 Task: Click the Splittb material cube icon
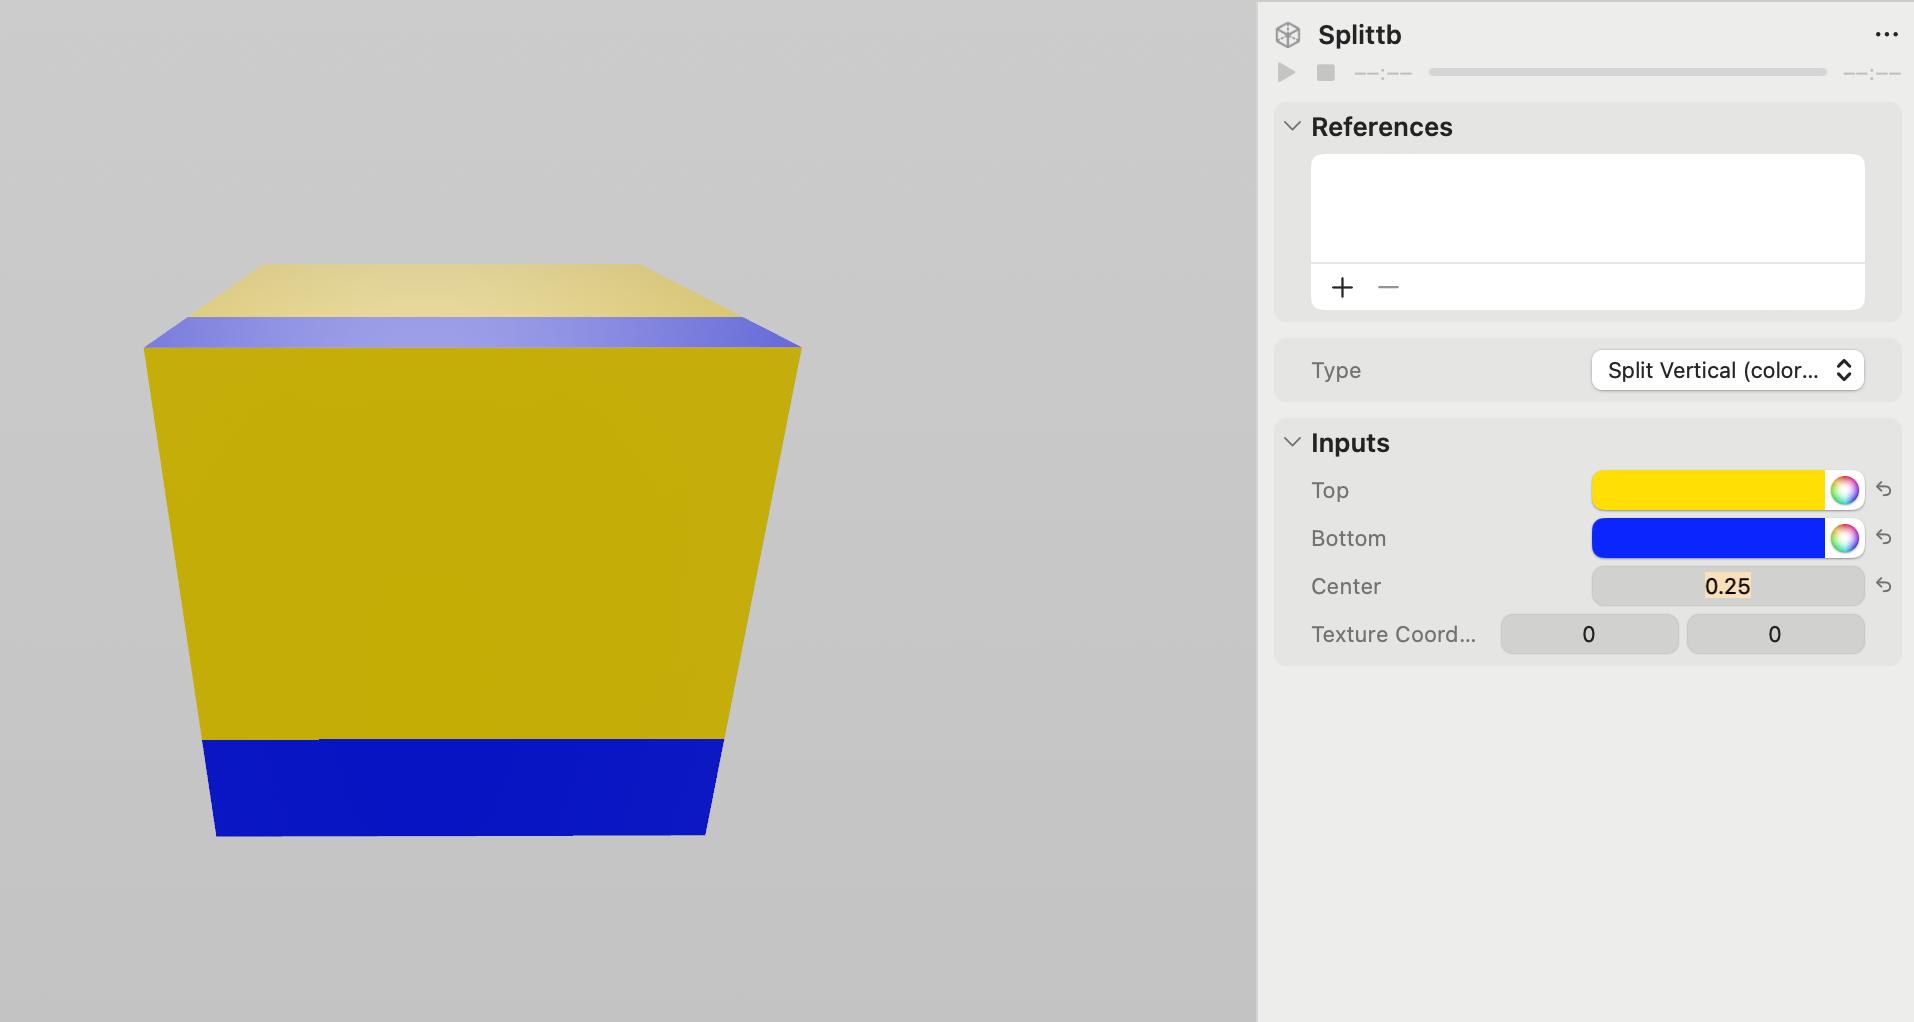[1288, 35]
